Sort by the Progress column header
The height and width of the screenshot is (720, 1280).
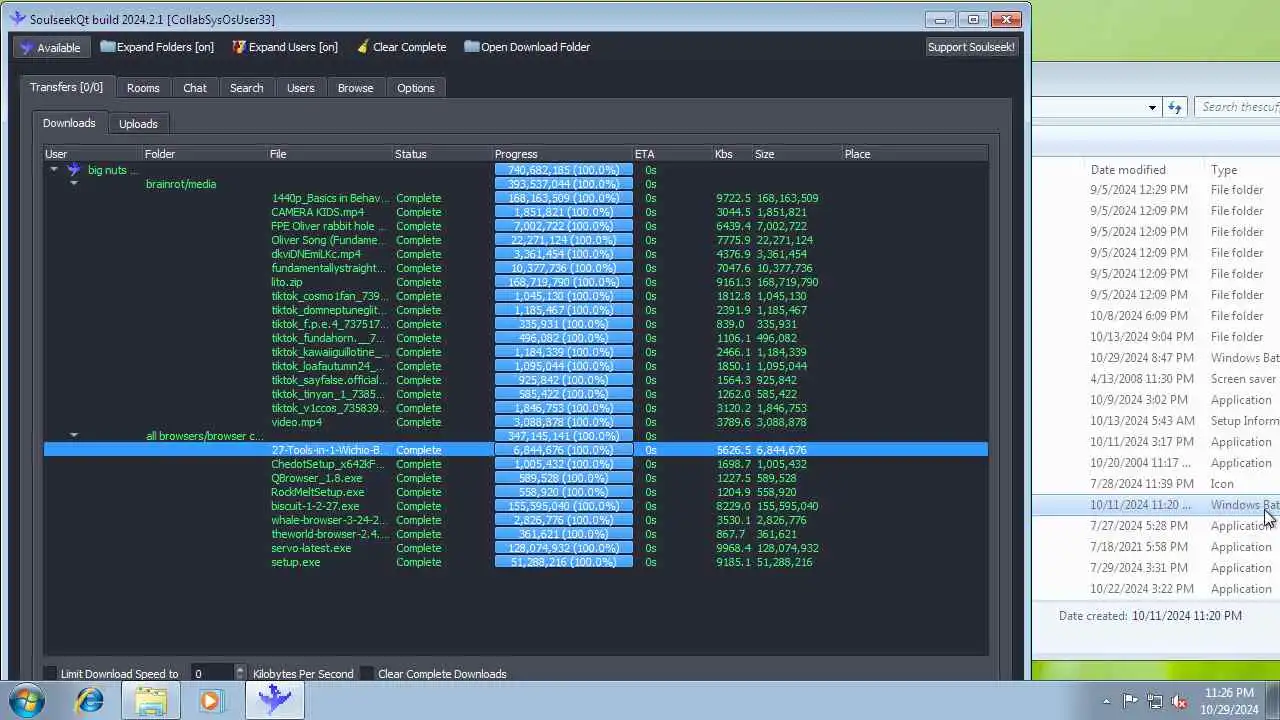[563, 154]
